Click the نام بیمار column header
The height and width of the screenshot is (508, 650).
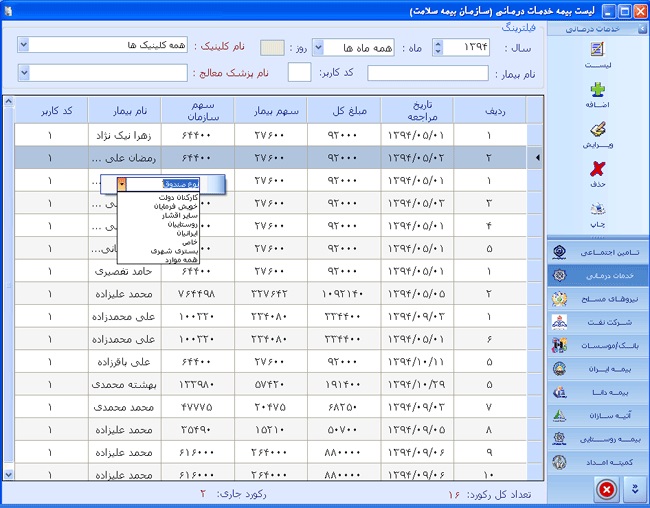125,110
